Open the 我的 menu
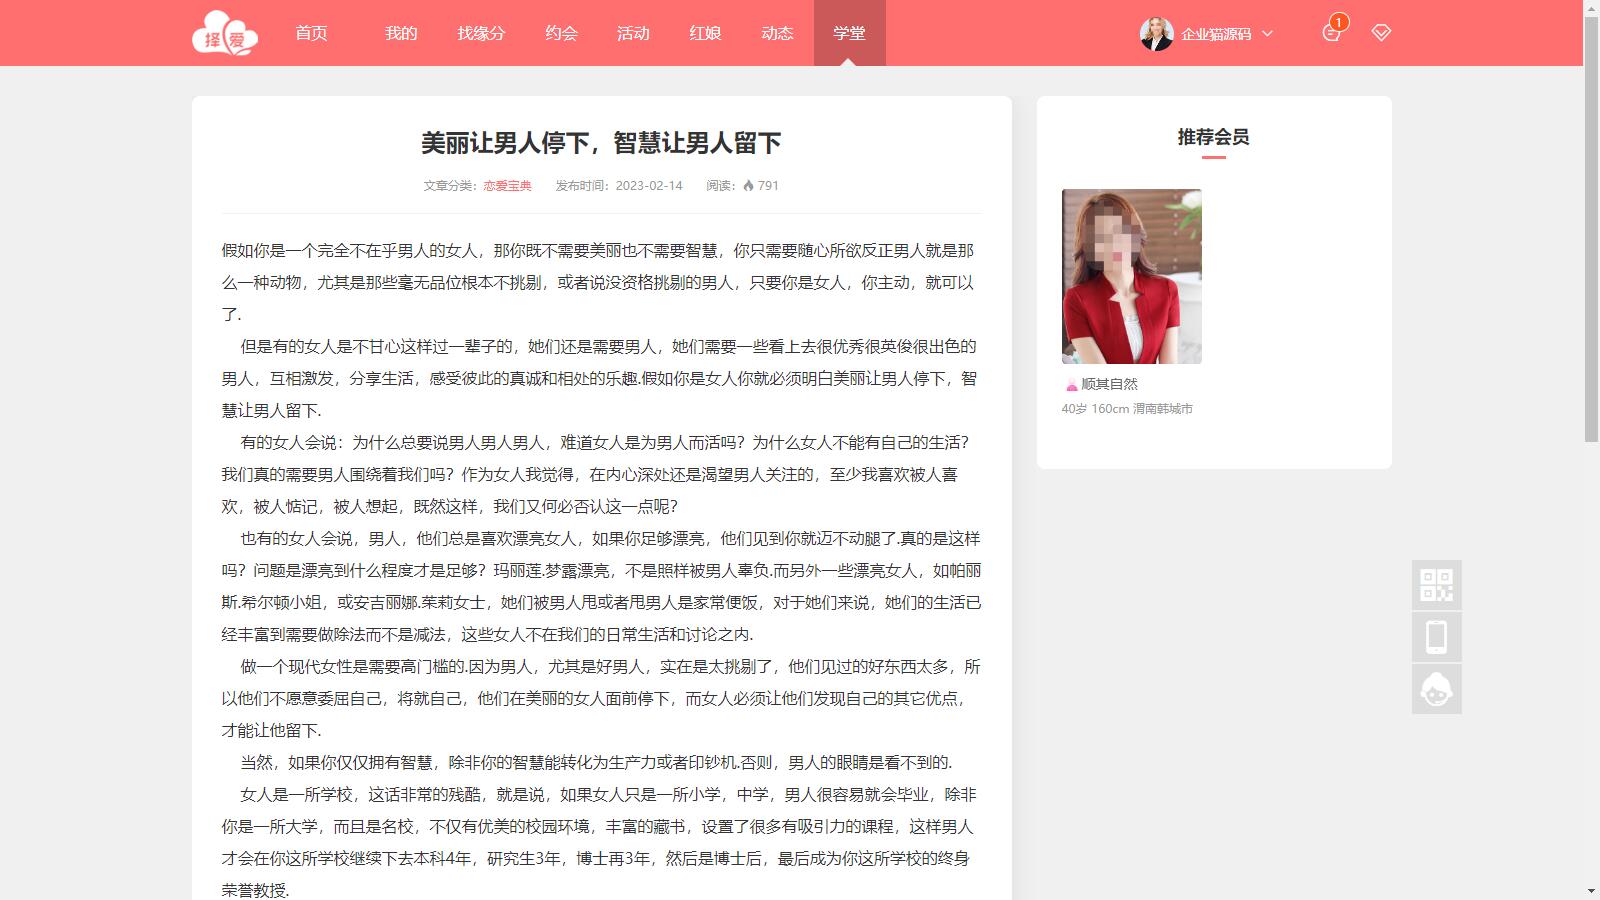 (401, 33)
